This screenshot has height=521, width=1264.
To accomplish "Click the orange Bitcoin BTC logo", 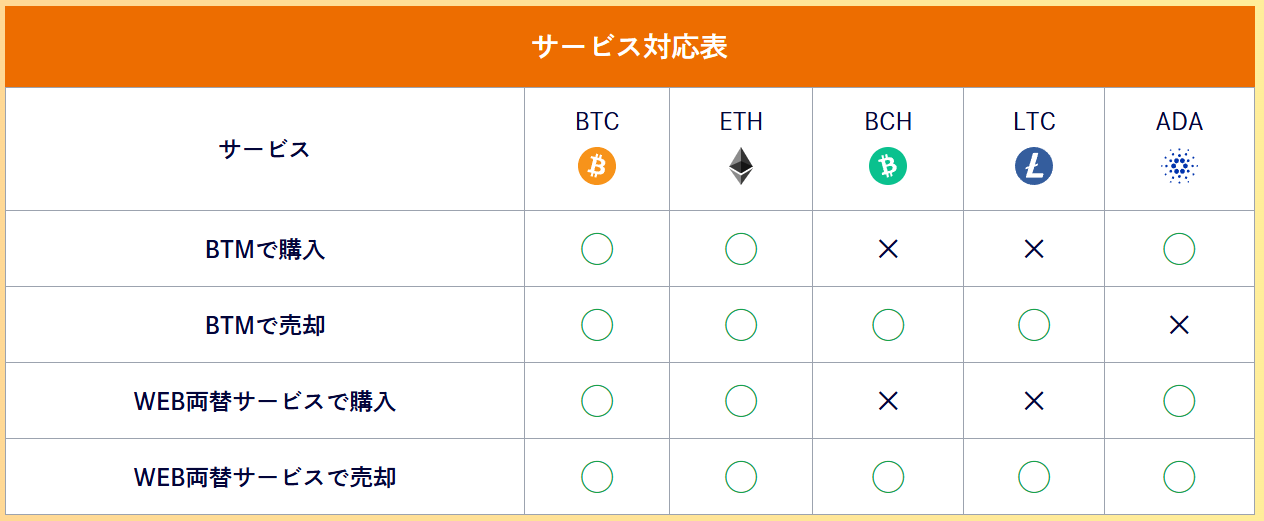I will coord(597,166).
